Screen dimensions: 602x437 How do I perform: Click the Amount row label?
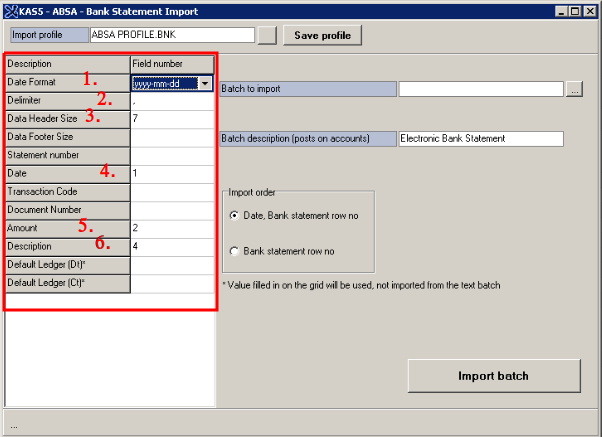(x=68, y=229)
